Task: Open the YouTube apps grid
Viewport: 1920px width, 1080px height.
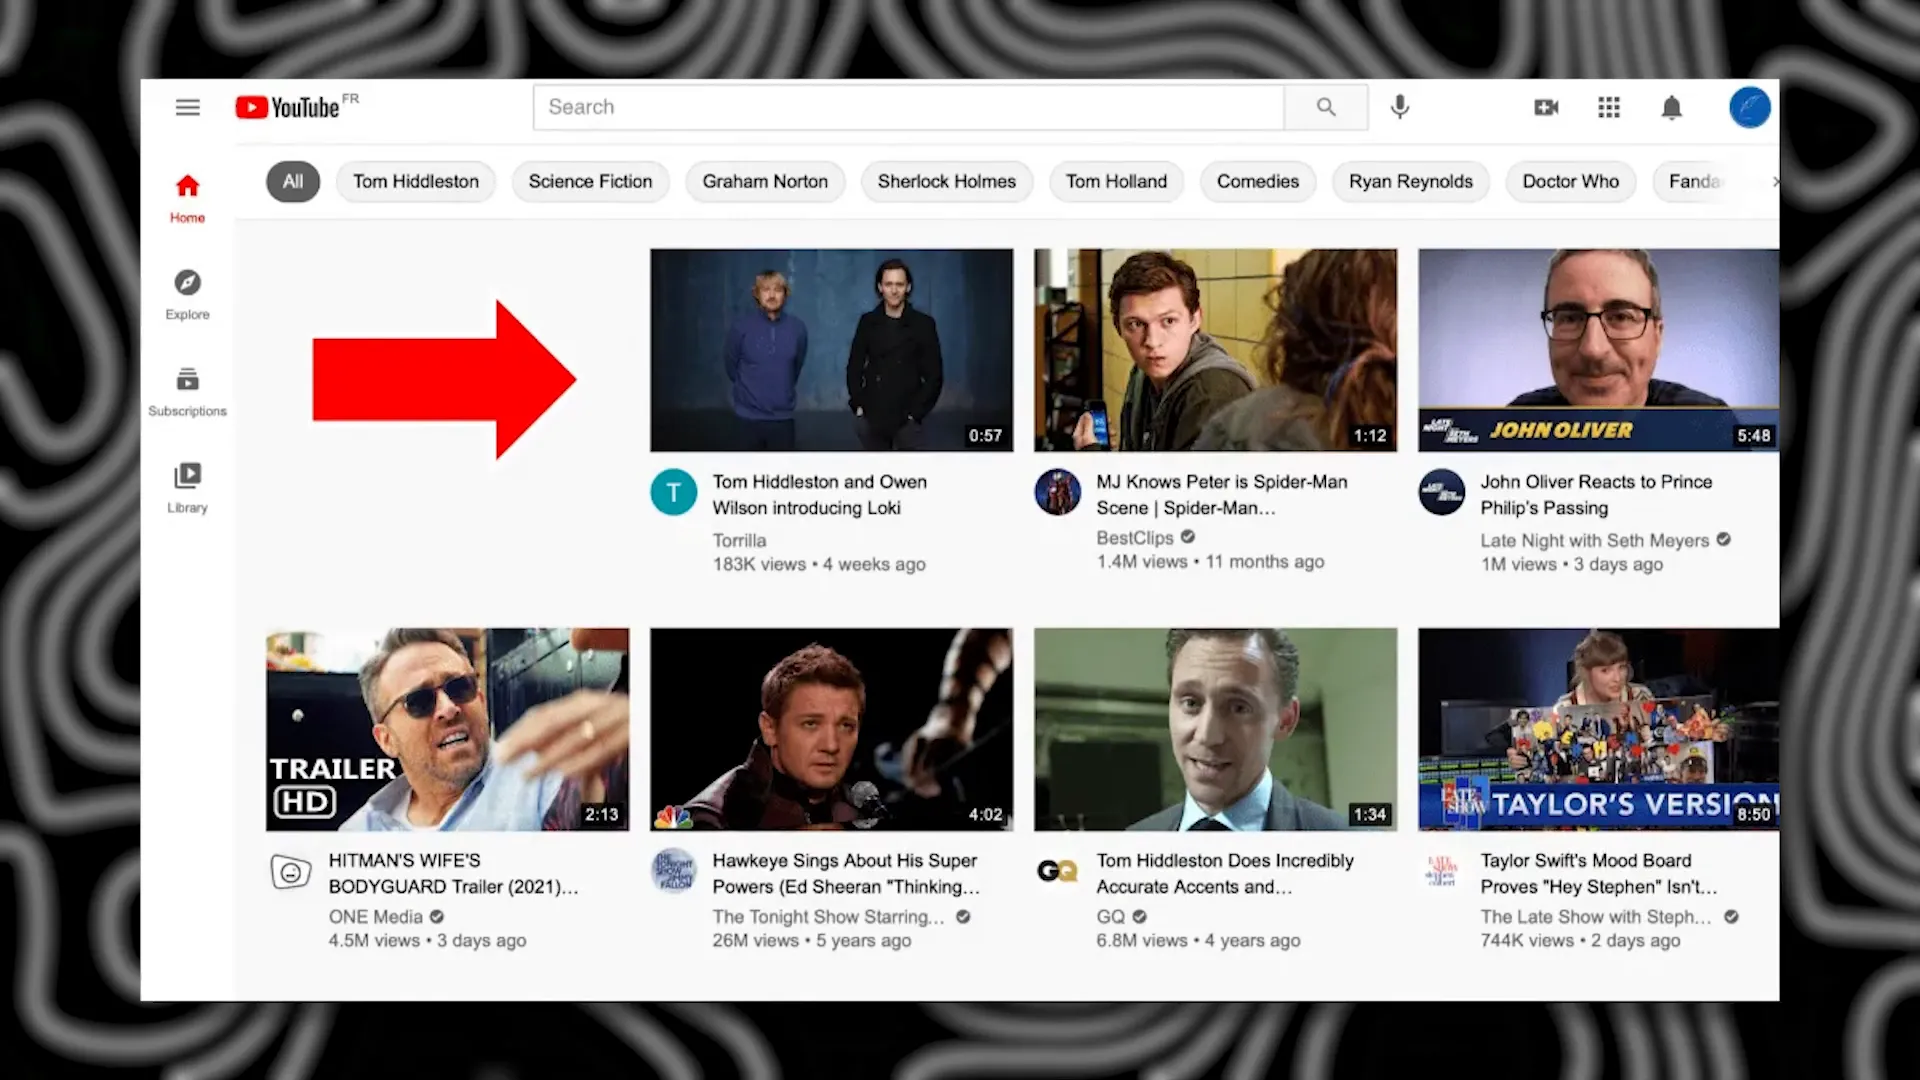Action: tap(1609, 107)
